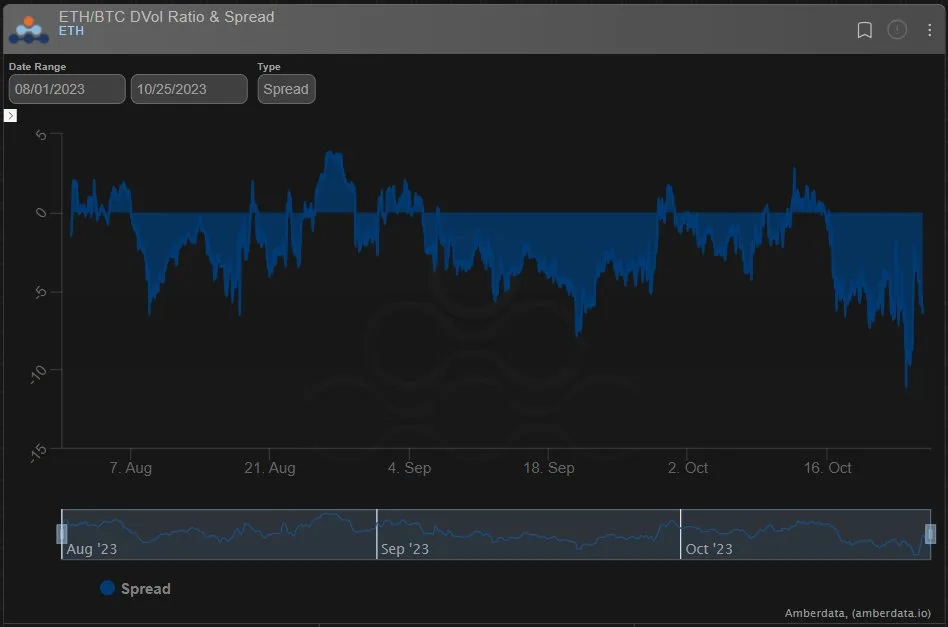Open the Spread type dropdown
948x627 pixels.
pyautogui.click(x=287, y=89)
